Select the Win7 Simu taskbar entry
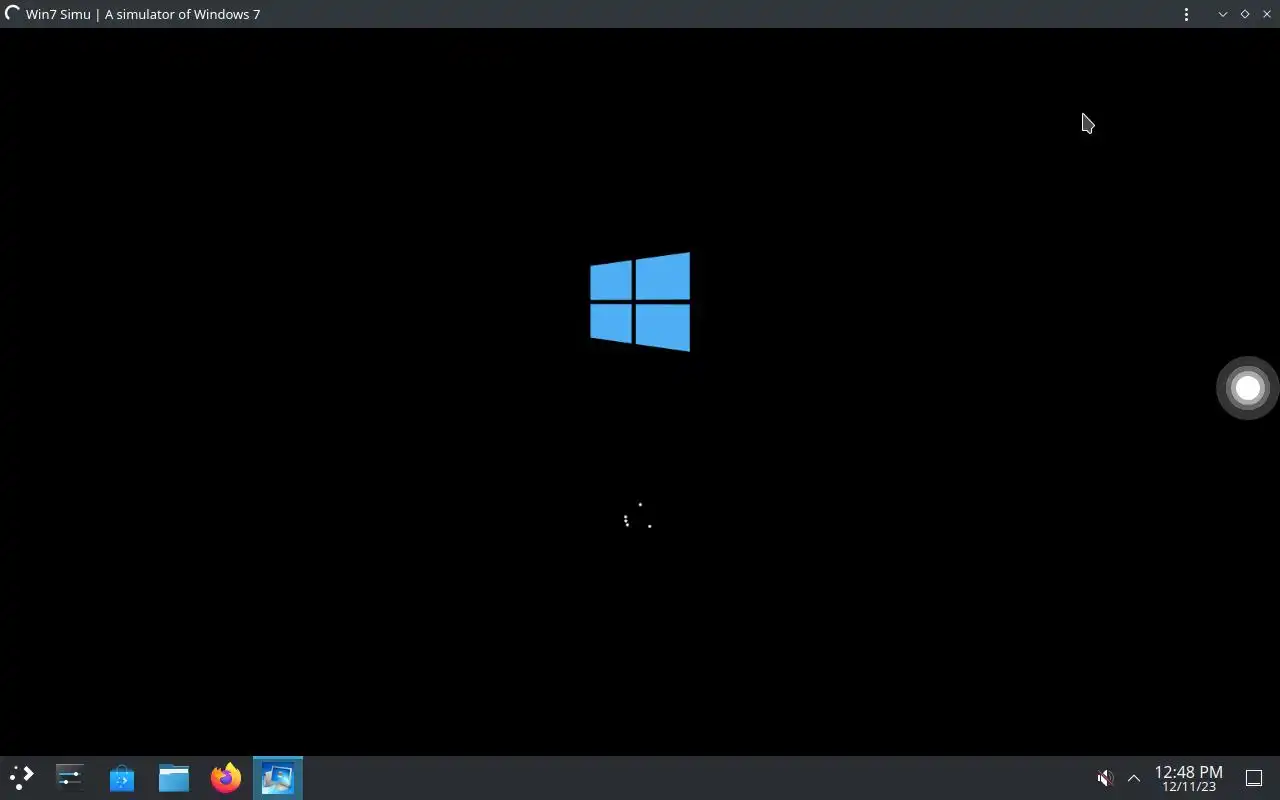 coord(278,777)
